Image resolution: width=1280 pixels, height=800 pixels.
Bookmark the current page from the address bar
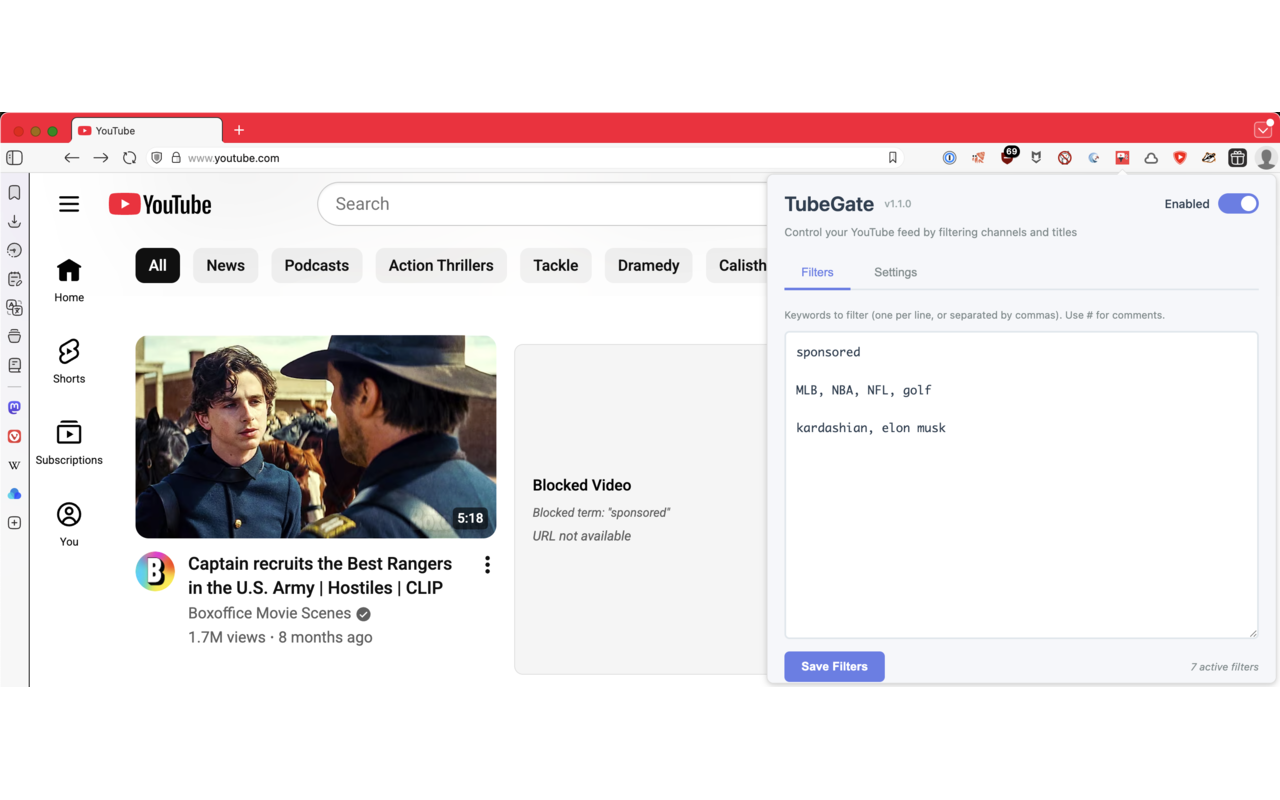892,158
